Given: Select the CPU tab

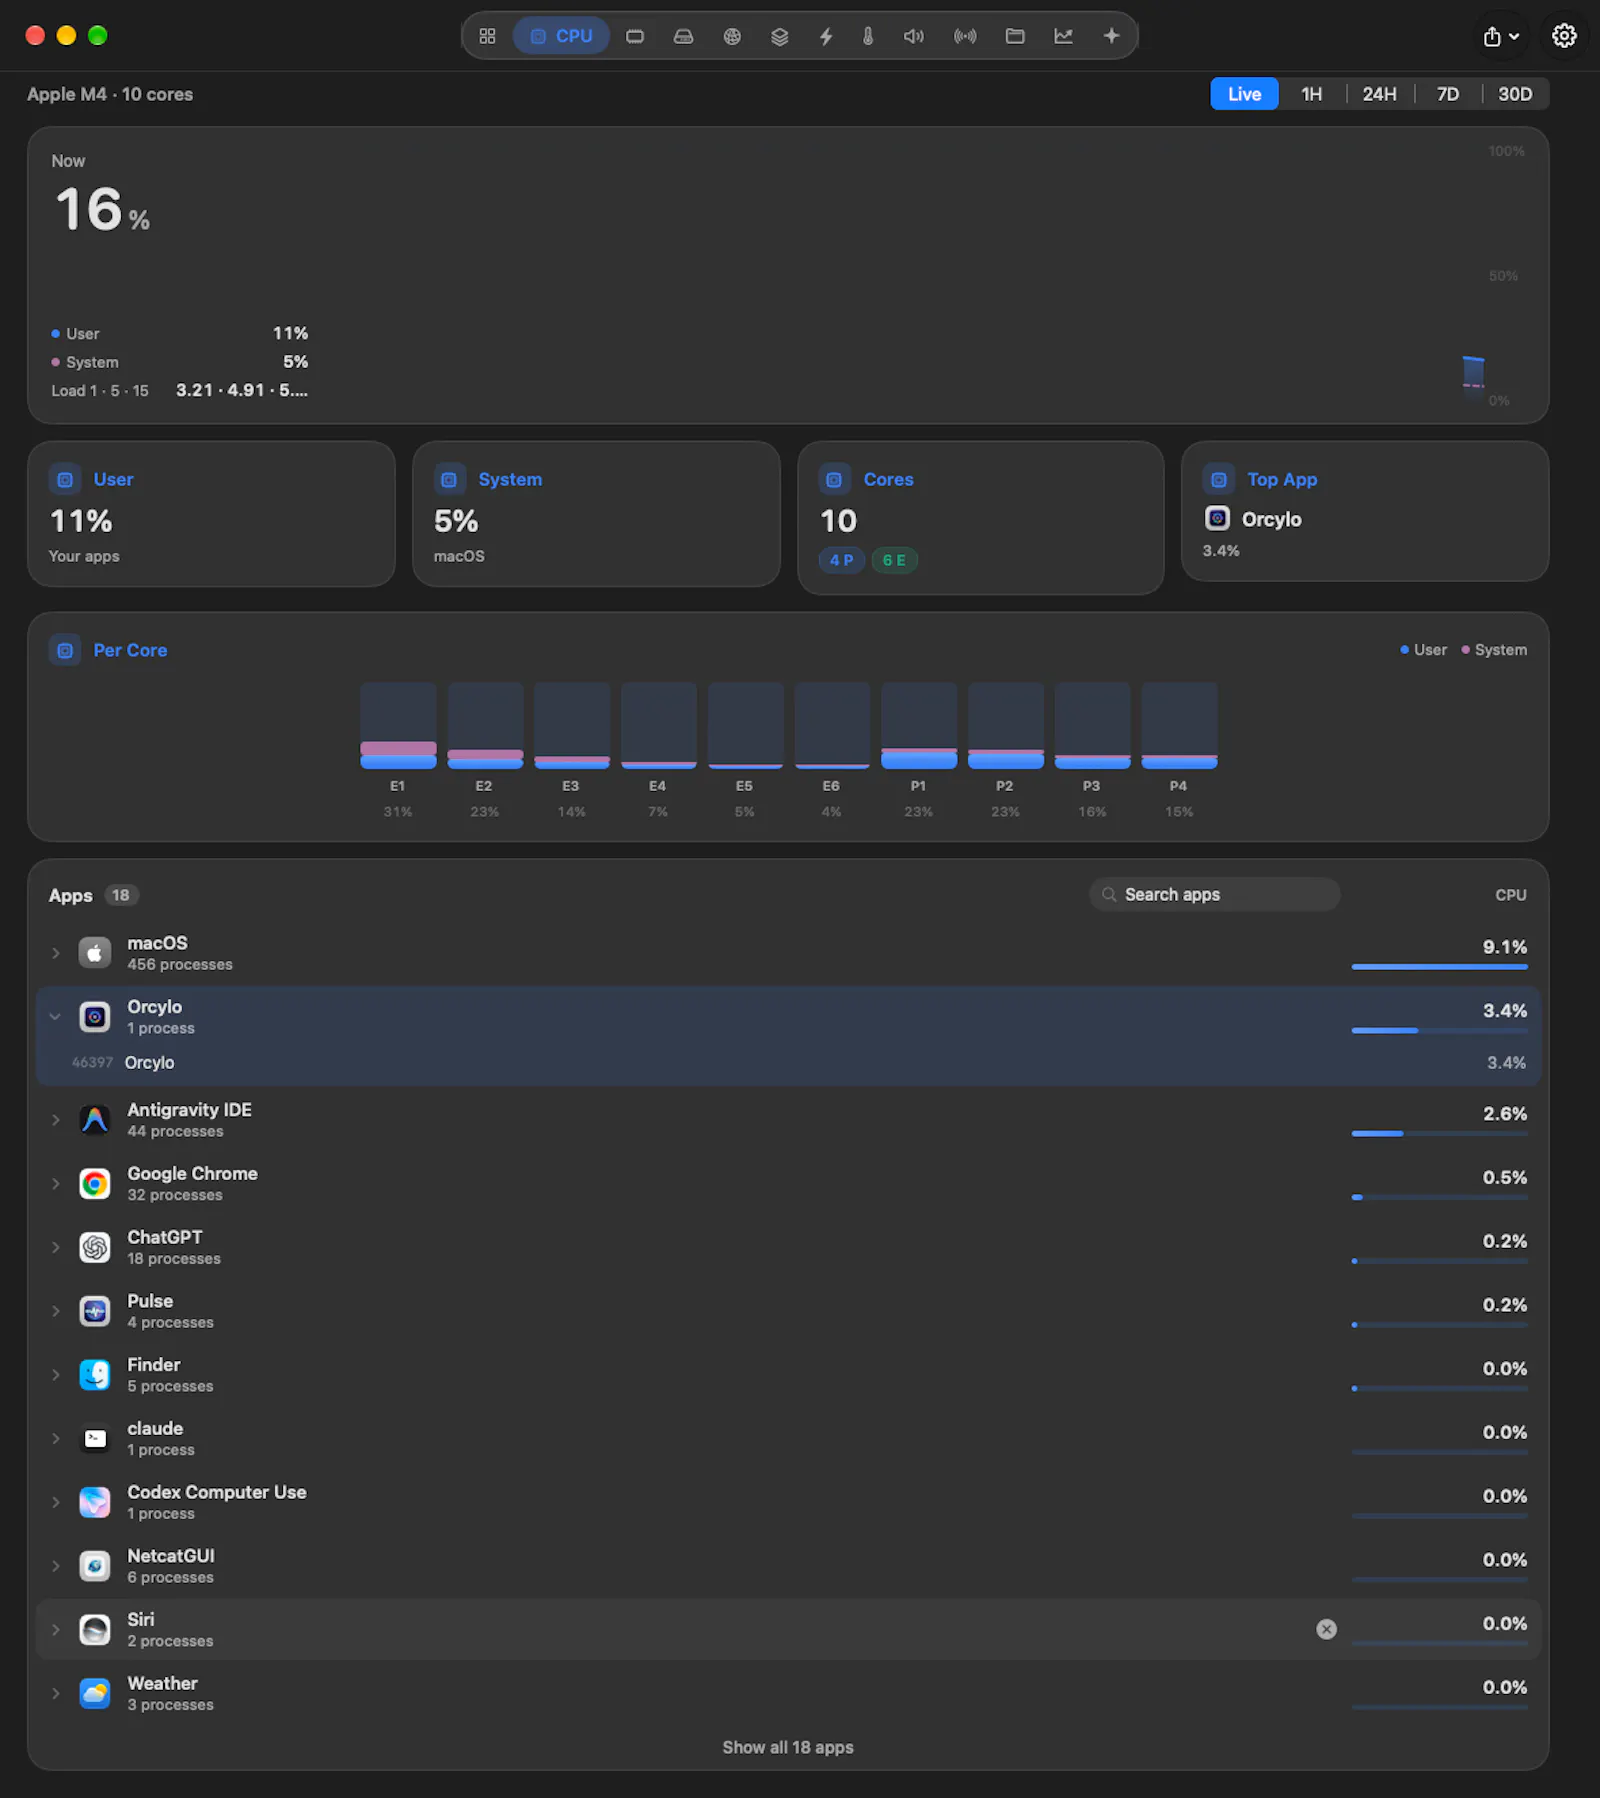Looking at the screenshot, I should click(x=561, y=36).
